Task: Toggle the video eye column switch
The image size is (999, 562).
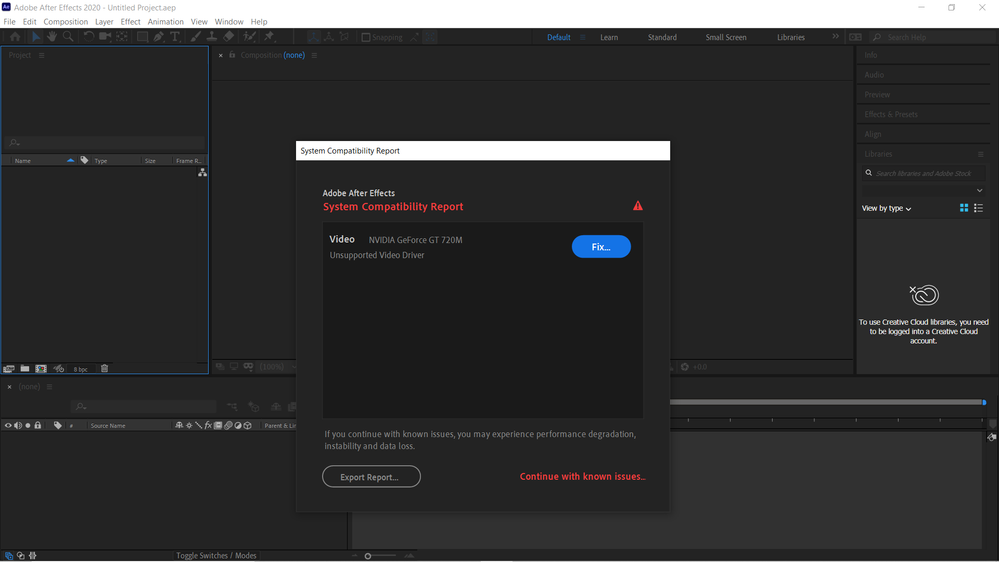Action: (x=8, y=425)
